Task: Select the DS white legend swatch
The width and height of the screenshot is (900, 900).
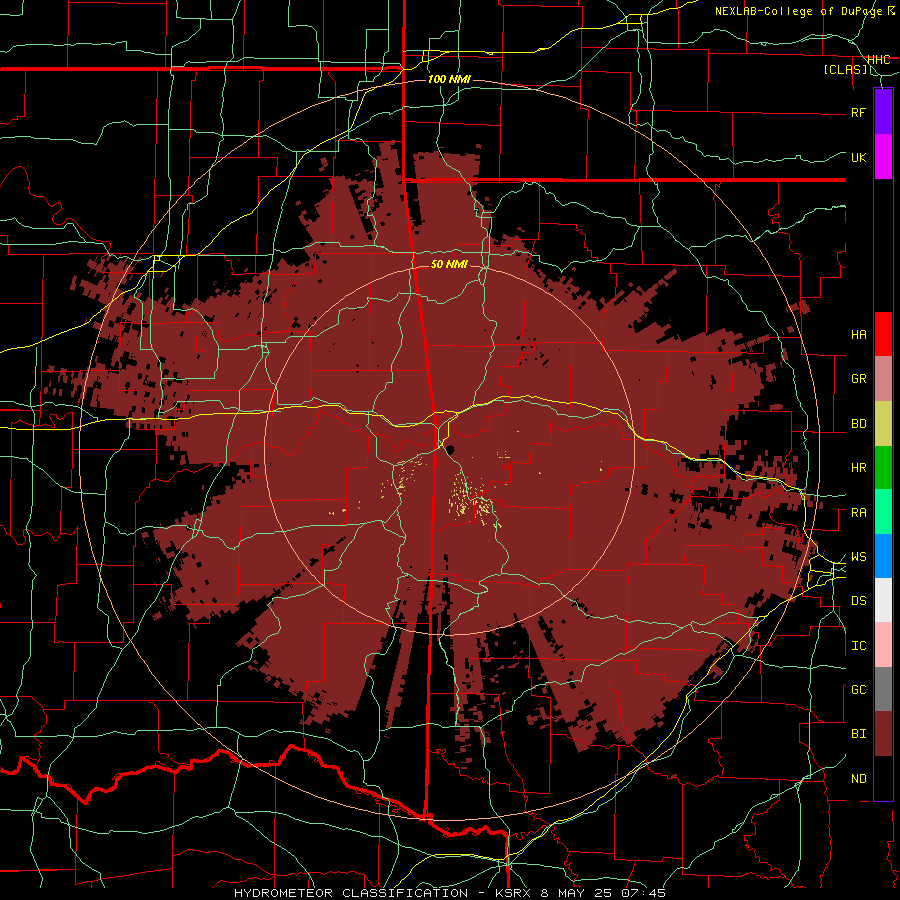Action: click(883, 600)
